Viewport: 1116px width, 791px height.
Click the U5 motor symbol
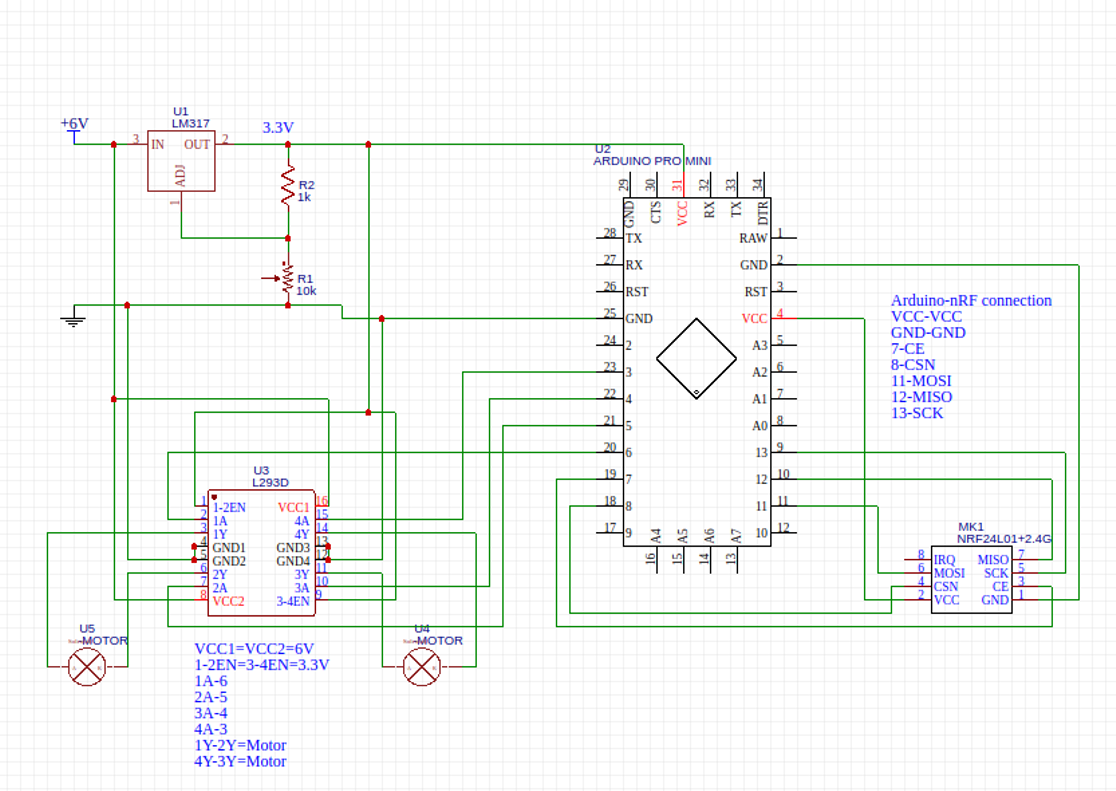(x=86, y=666)
